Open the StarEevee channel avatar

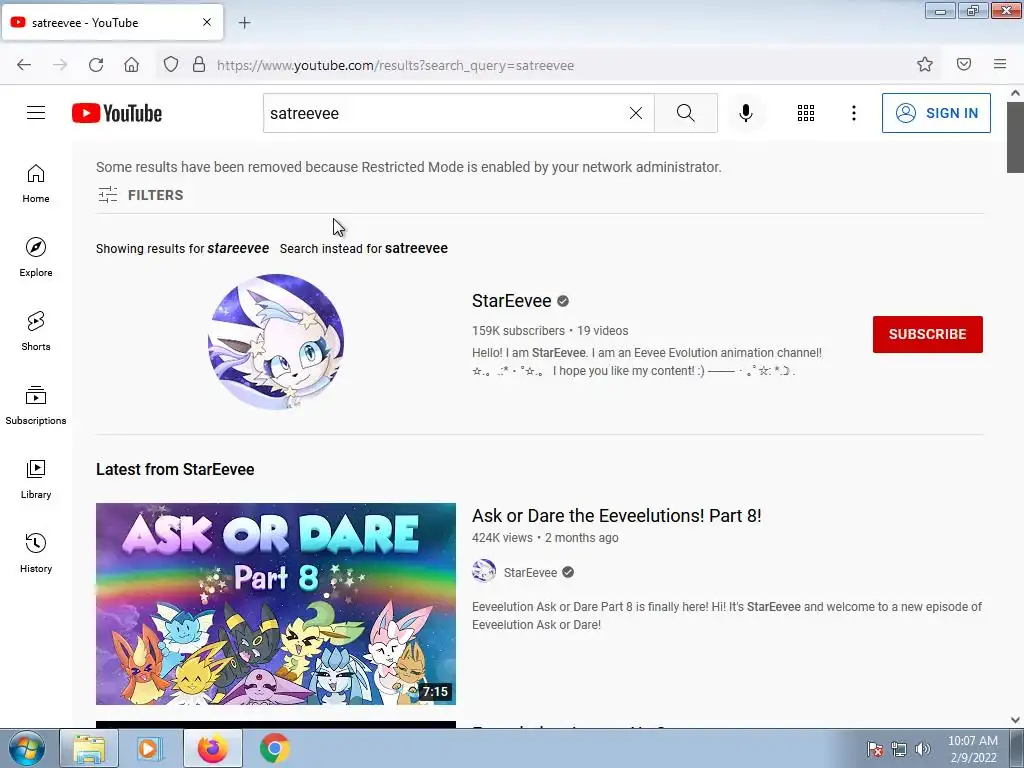(276, 342)
